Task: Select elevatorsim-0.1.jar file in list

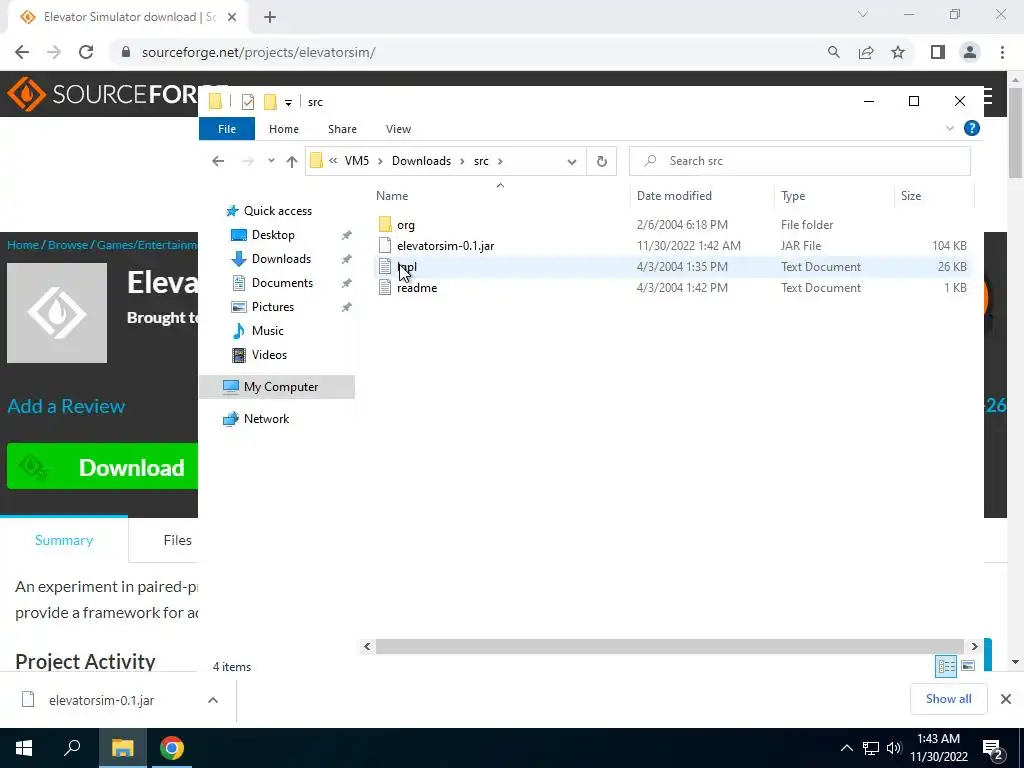Action: coord(445,246)
